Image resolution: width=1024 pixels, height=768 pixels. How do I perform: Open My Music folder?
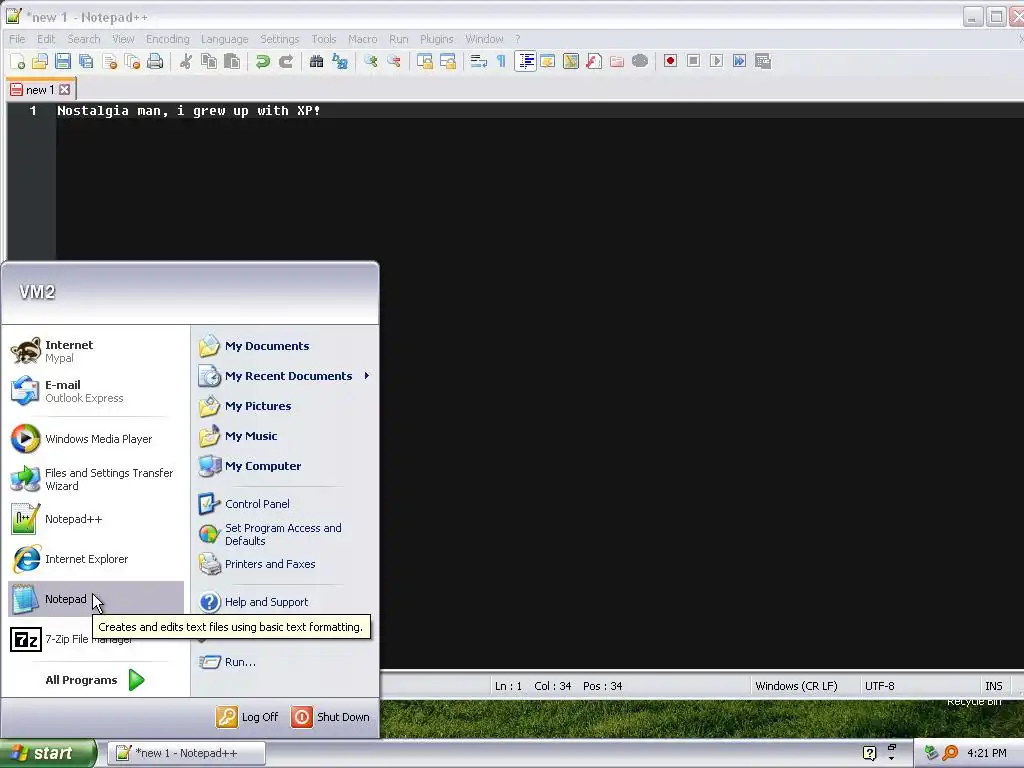(x=285, y=436)
